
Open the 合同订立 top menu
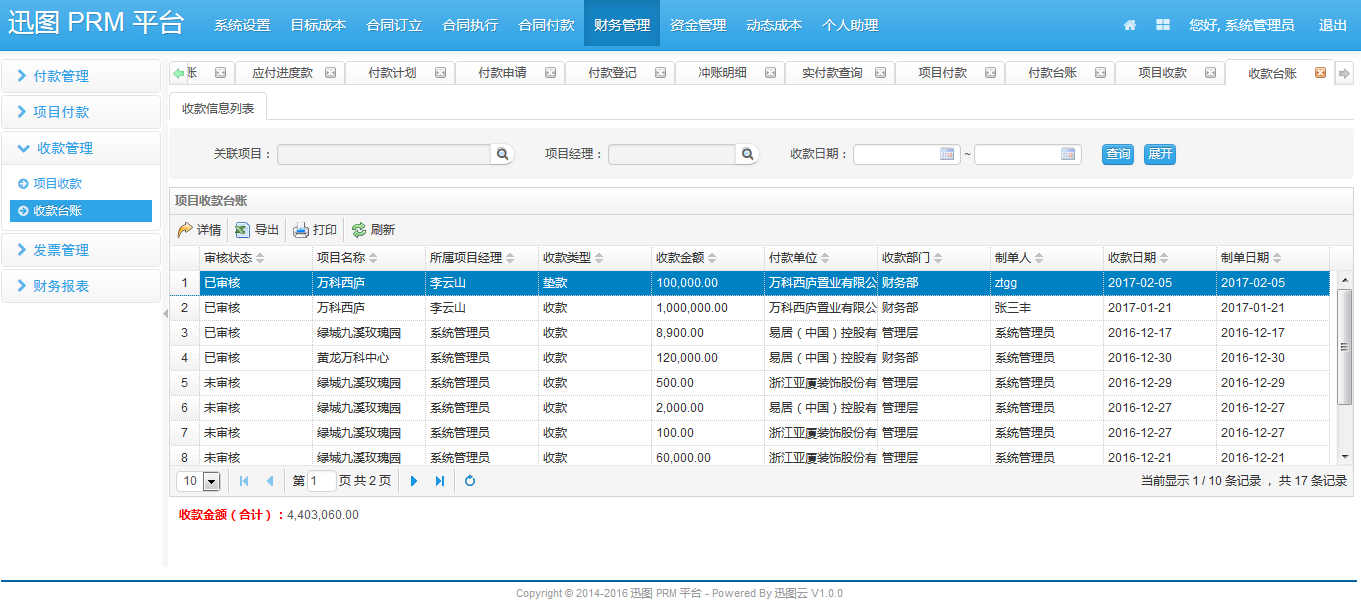click(394, 25)
